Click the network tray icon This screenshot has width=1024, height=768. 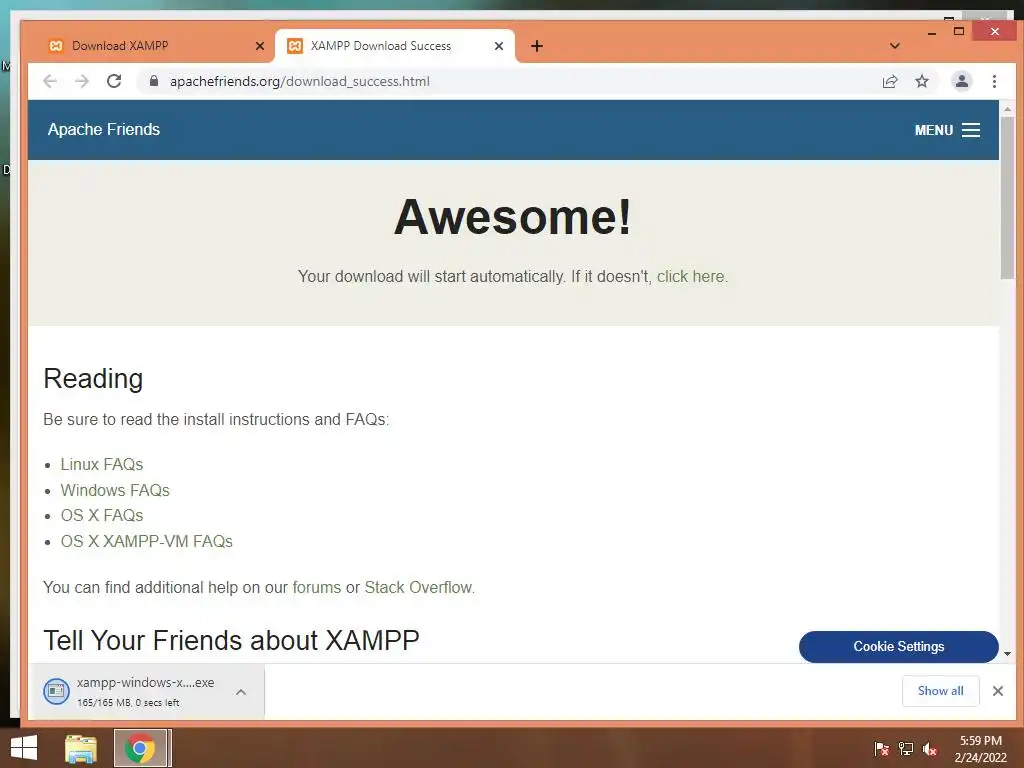point(906,749)
